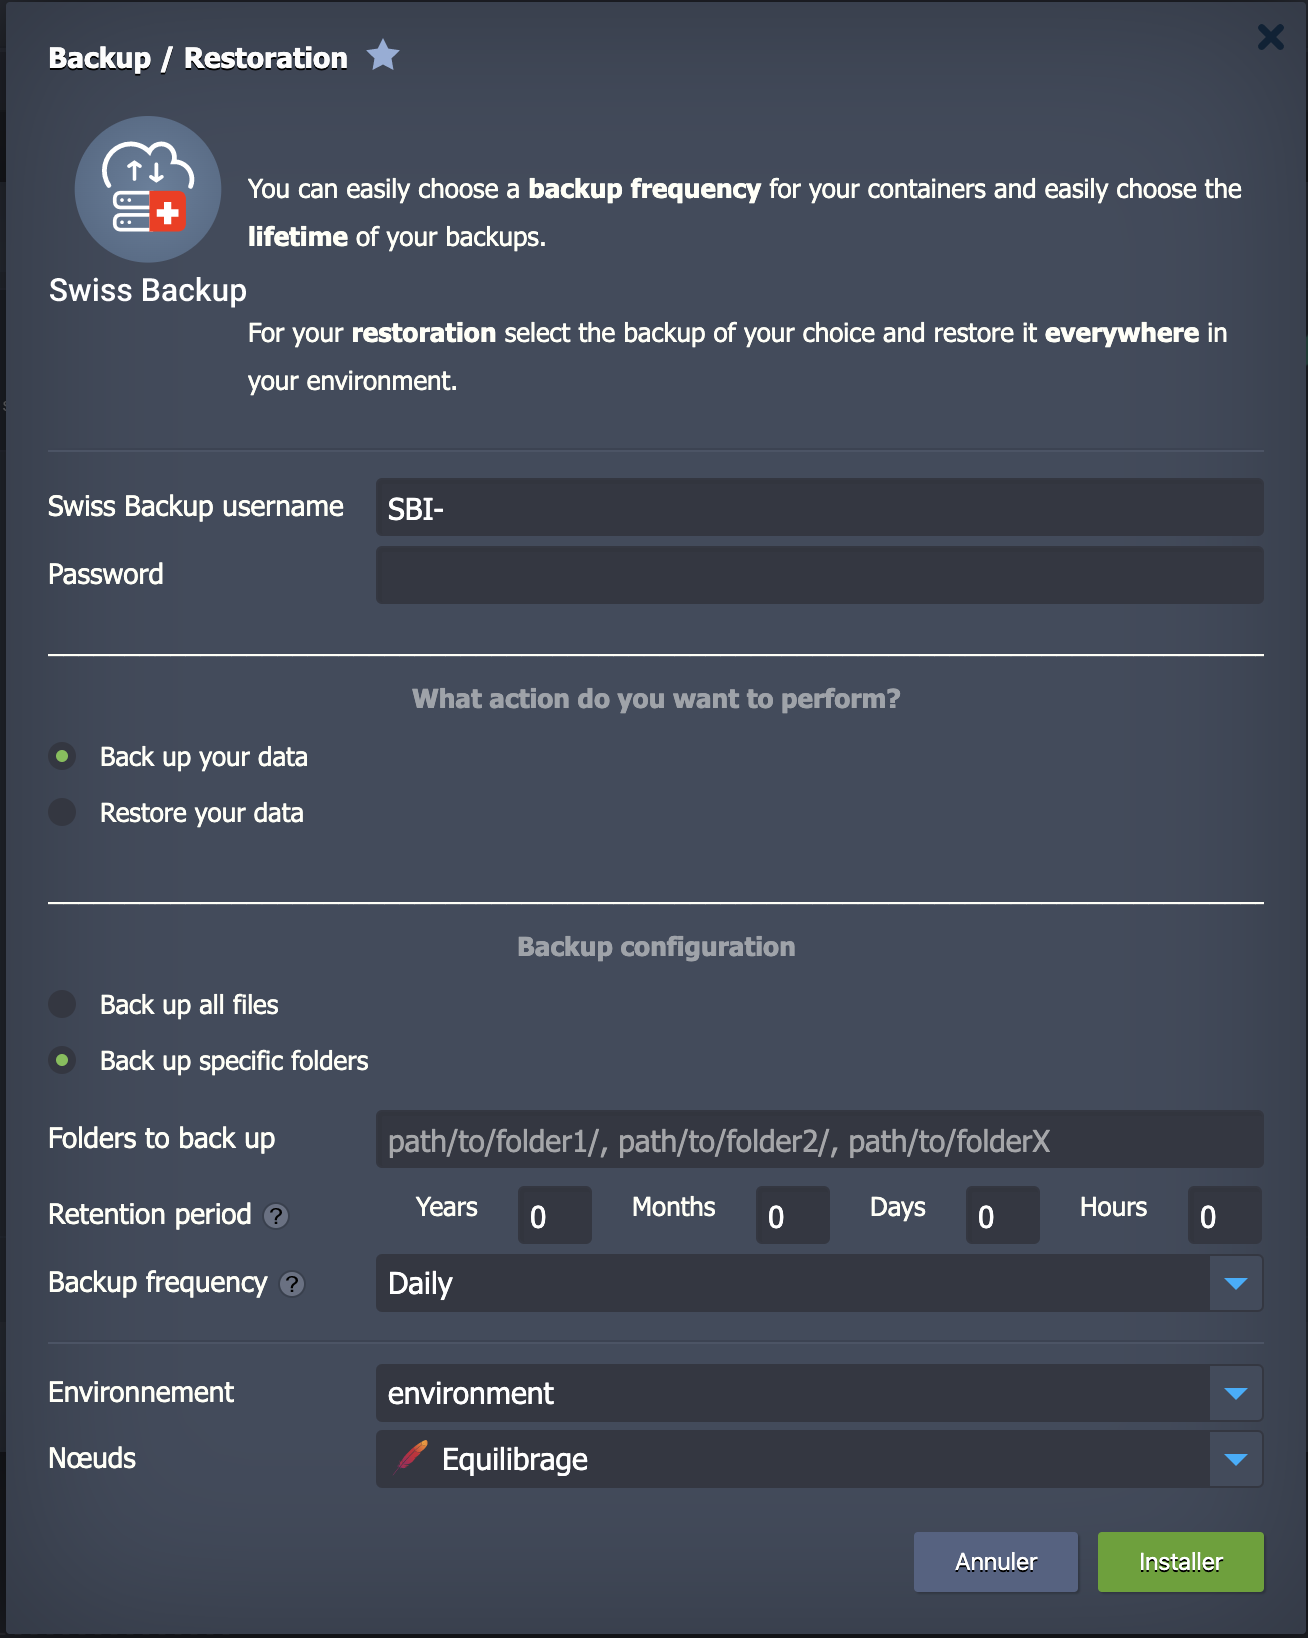
Task: Select the Back up your data option
Action: click(x=63, y=756)
